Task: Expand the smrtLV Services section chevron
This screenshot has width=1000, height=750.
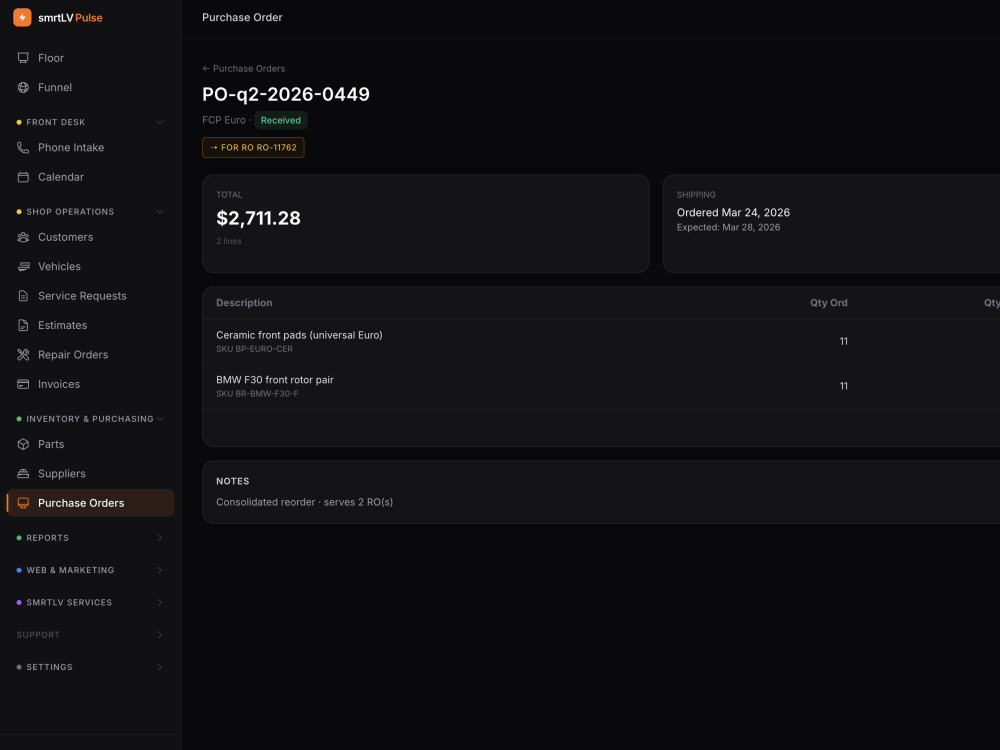Action: (159, 602)
